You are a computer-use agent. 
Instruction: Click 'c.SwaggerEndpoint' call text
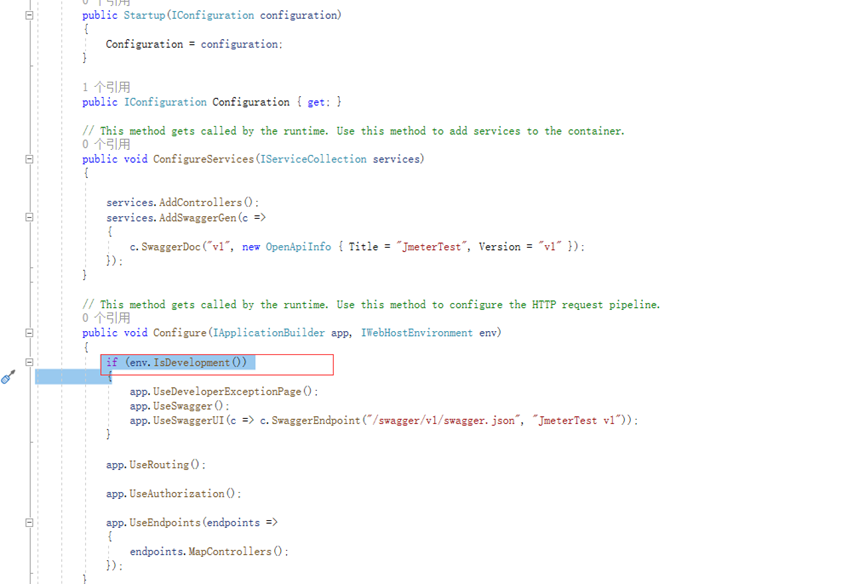point(309,420)
